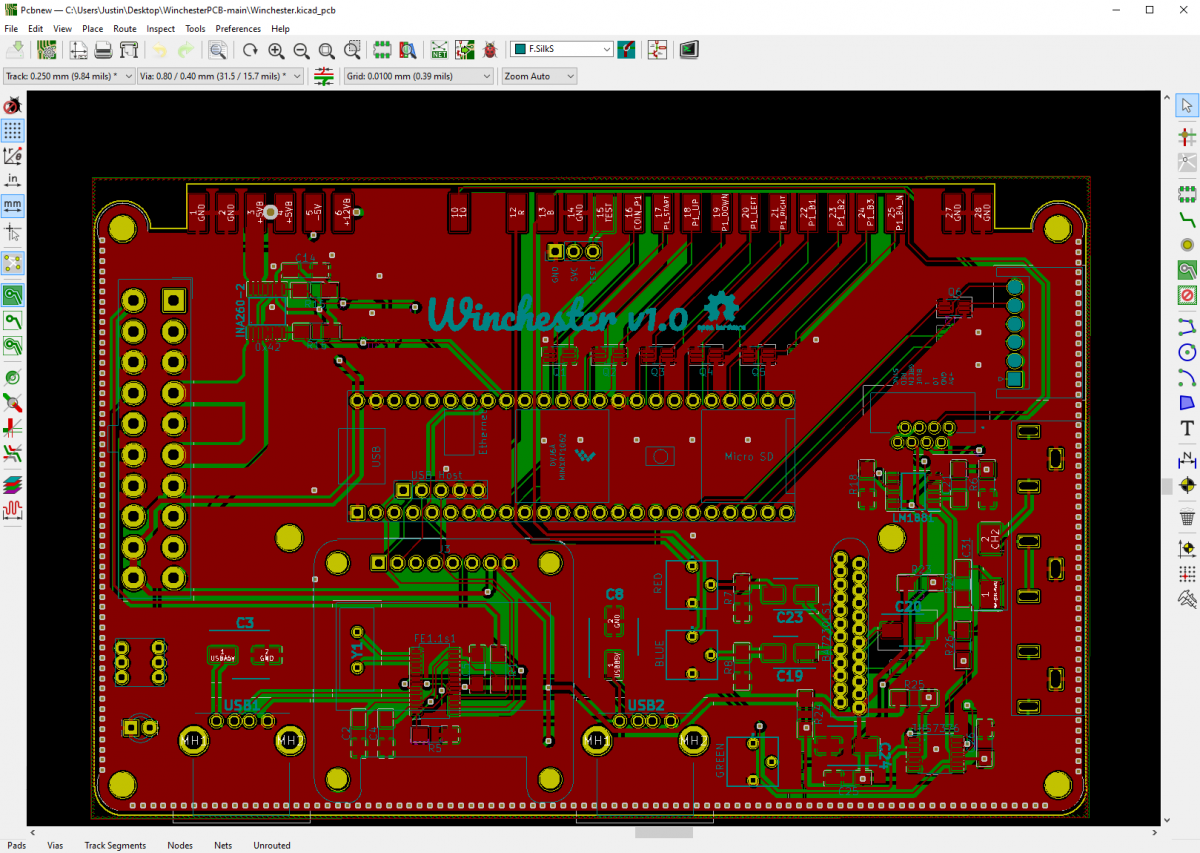1200x853 pixels.
Task: Click Zoom to Fit icon
Action: (x=326, y=49)
